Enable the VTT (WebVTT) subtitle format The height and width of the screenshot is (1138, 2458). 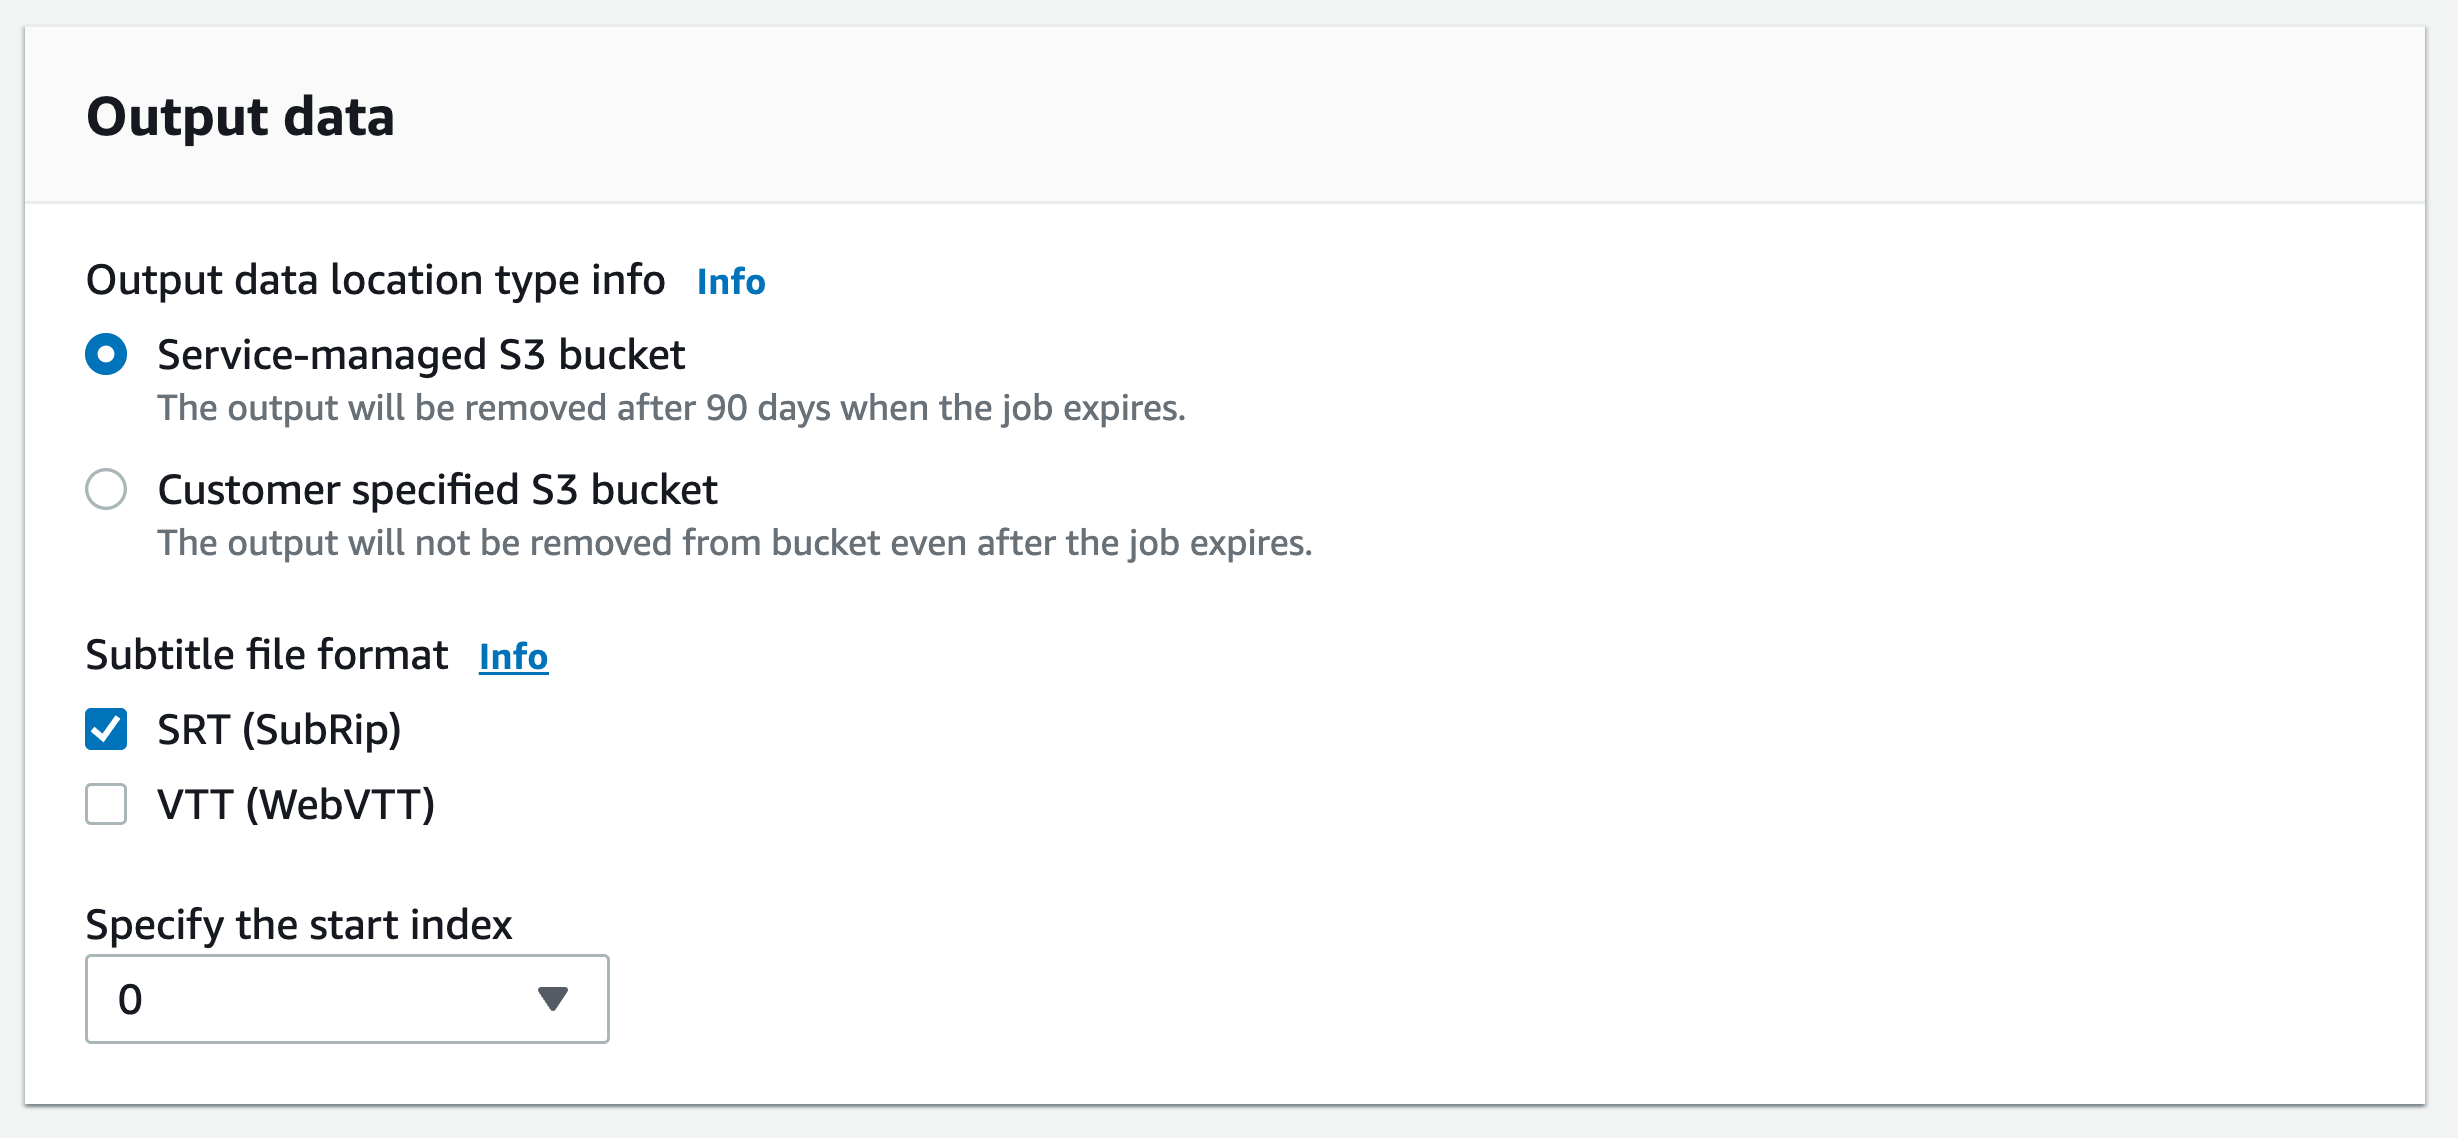click(106, 804)
